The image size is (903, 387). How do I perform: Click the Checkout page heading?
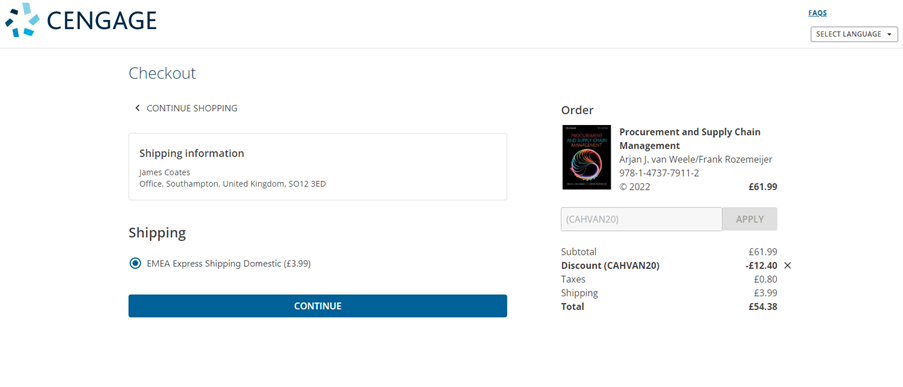click(162, 73)
